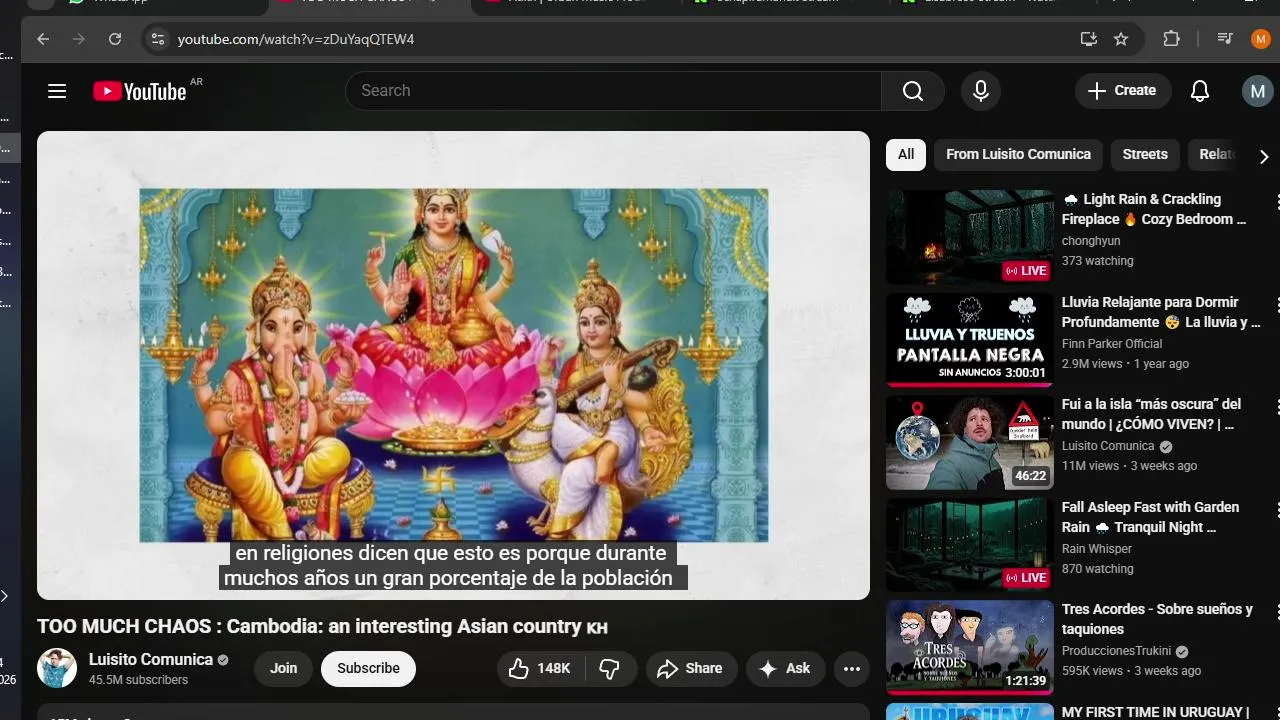
Task: Click the Create button
Action: point(1123,91)
